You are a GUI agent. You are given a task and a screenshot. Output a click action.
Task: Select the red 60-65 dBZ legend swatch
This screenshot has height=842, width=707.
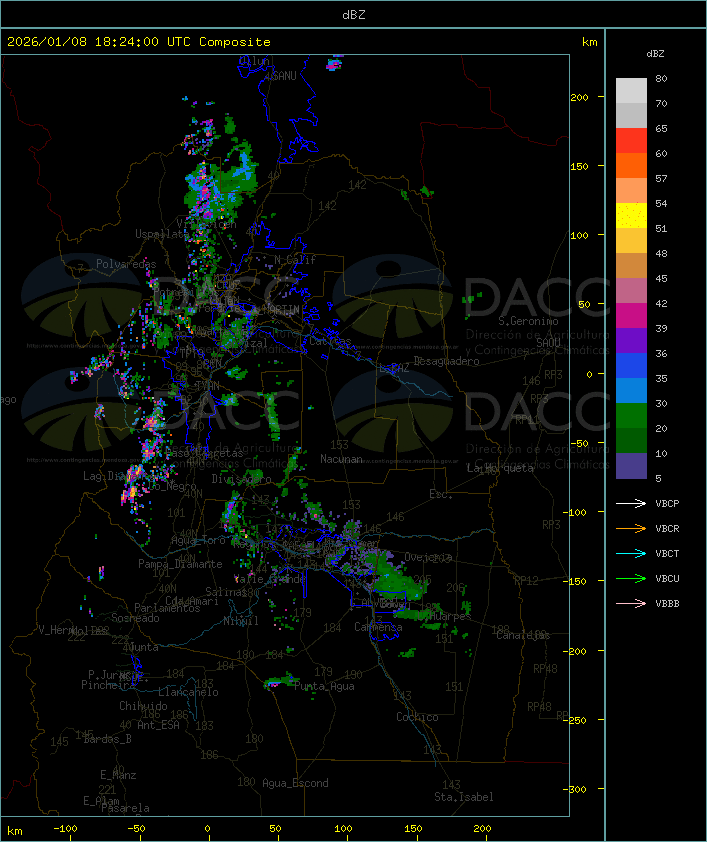click(631, 141)
